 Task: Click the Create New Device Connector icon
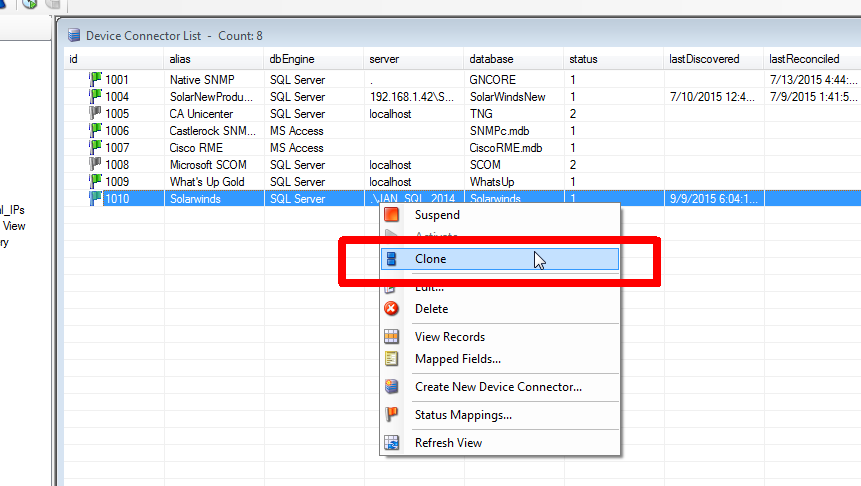(x=392, y=387)
